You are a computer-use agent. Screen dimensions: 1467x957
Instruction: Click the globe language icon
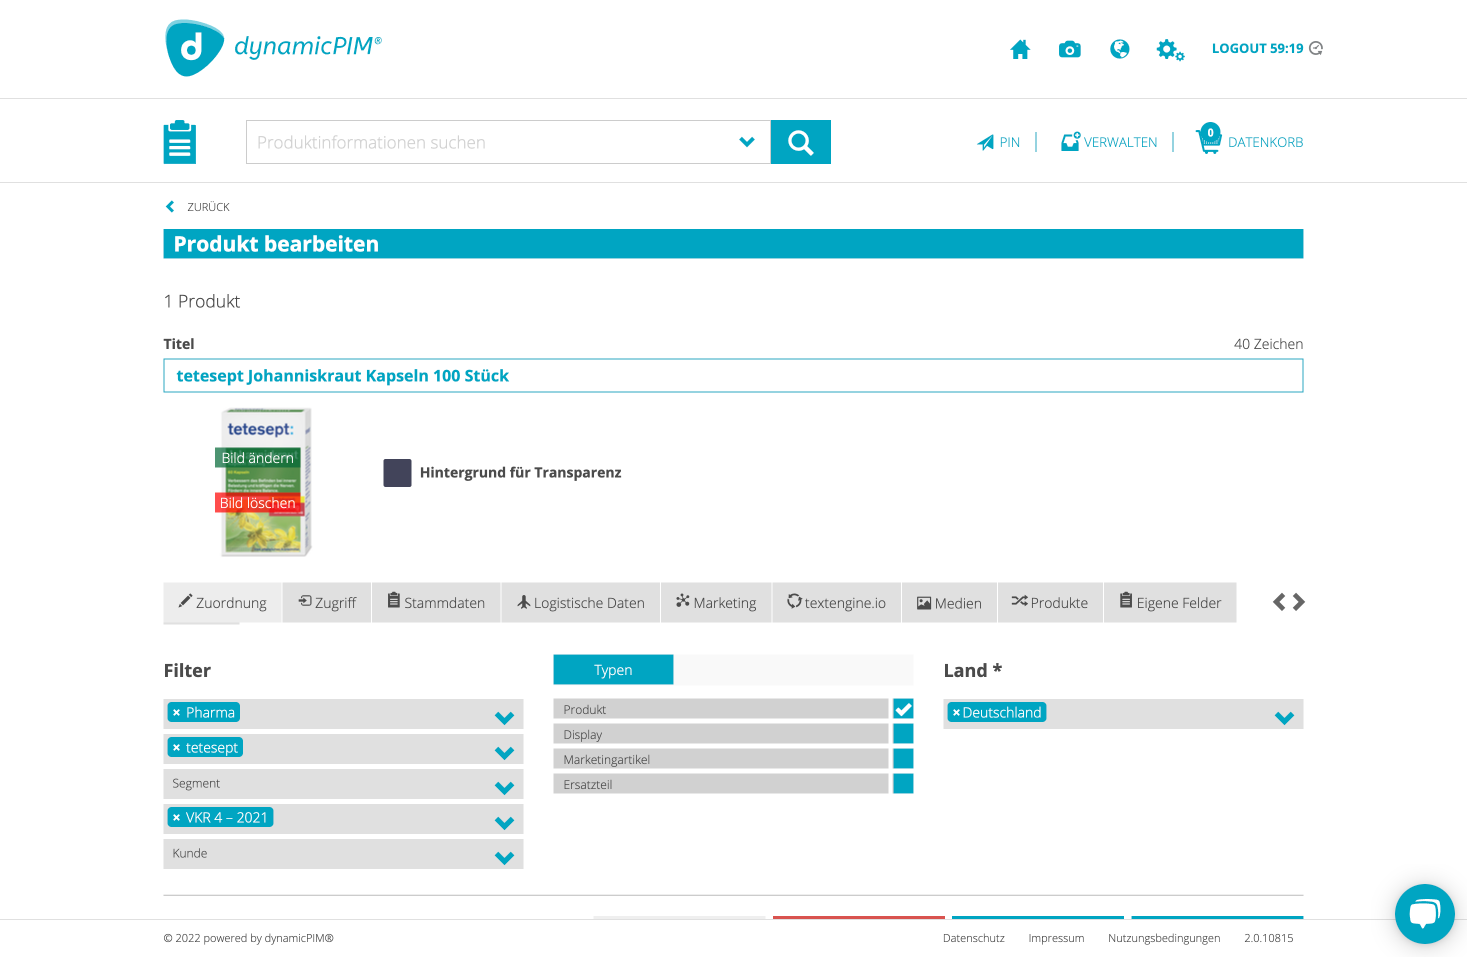pos(1119,49)
